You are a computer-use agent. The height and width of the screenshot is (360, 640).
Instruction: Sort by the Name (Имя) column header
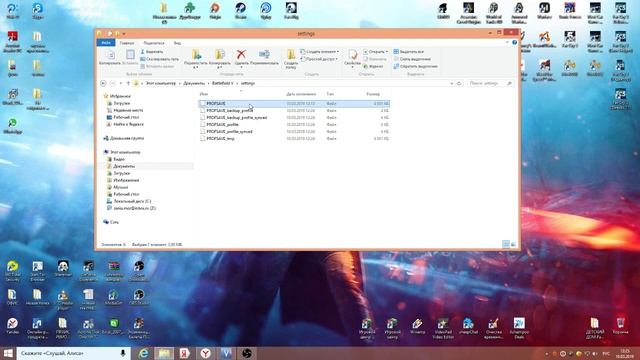pyautogui.click(x=204, y=94)
